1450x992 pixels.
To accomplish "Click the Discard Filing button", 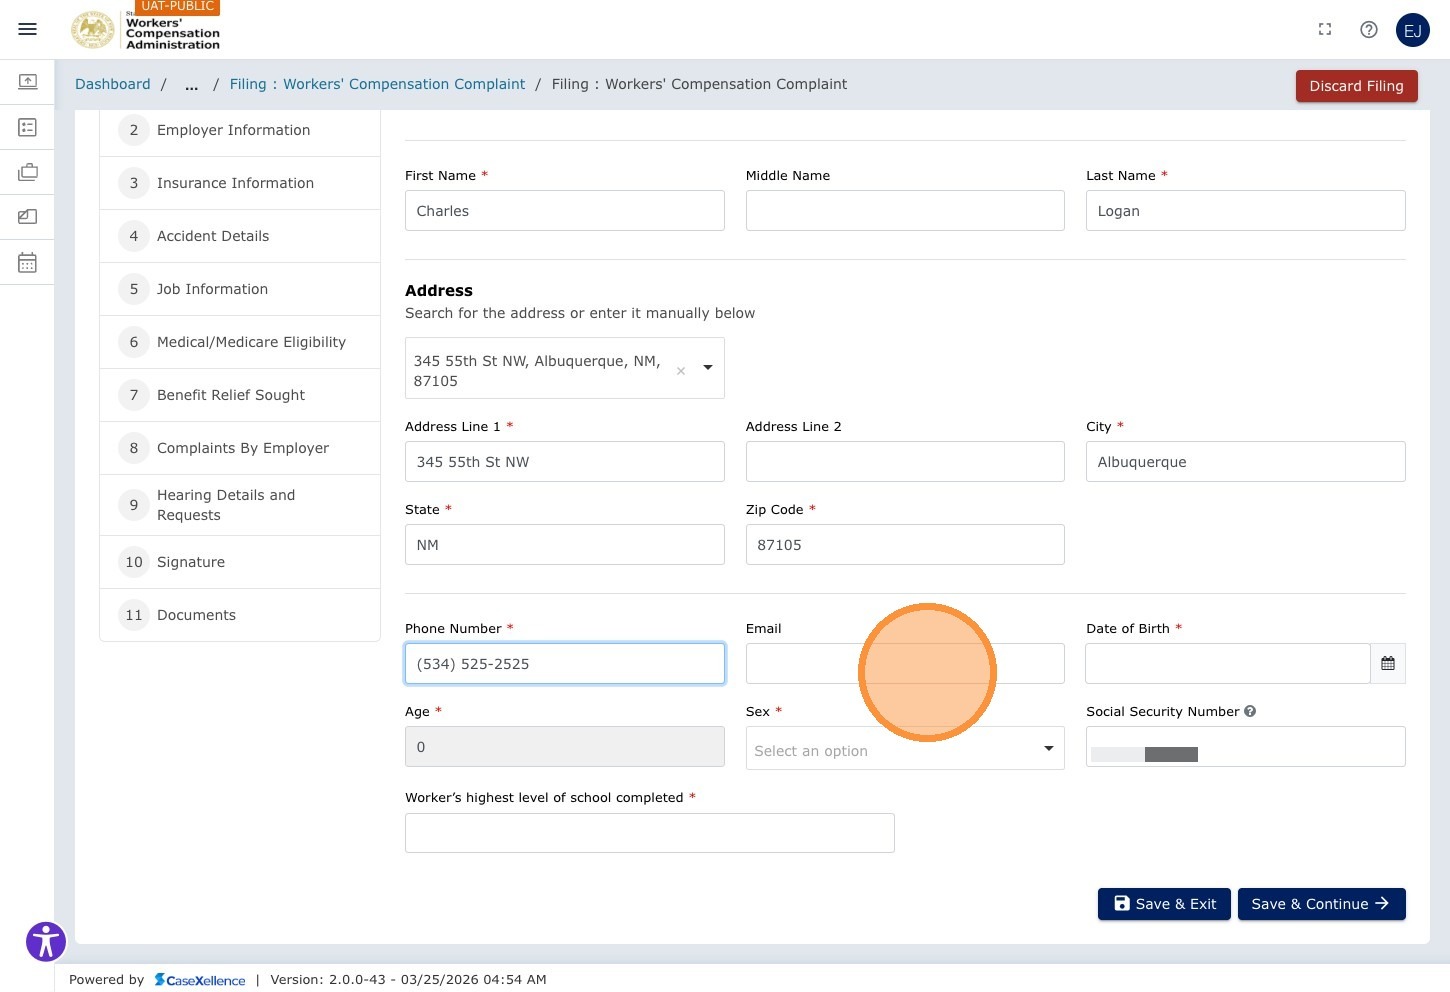I will point(1356,86).
